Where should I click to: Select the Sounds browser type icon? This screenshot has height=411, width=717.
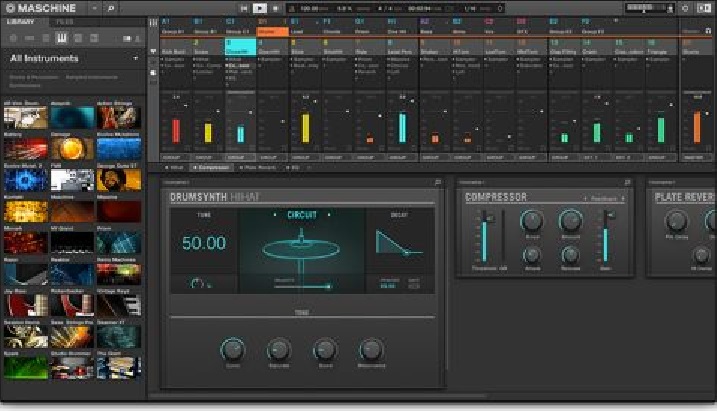46,38
